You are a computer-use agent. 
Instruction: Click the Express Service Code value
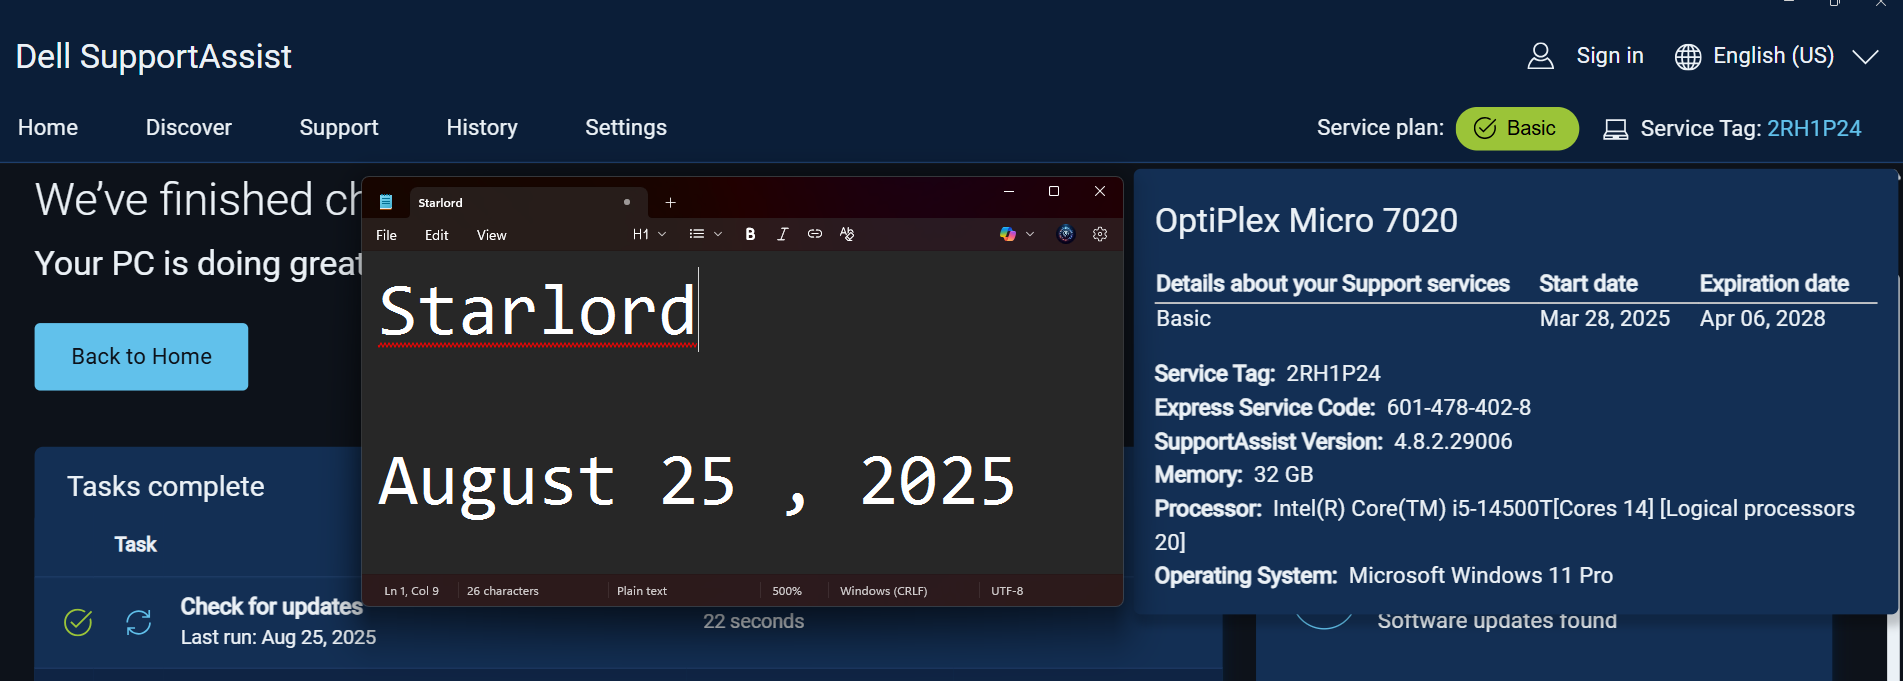[x=1458, y=407]
